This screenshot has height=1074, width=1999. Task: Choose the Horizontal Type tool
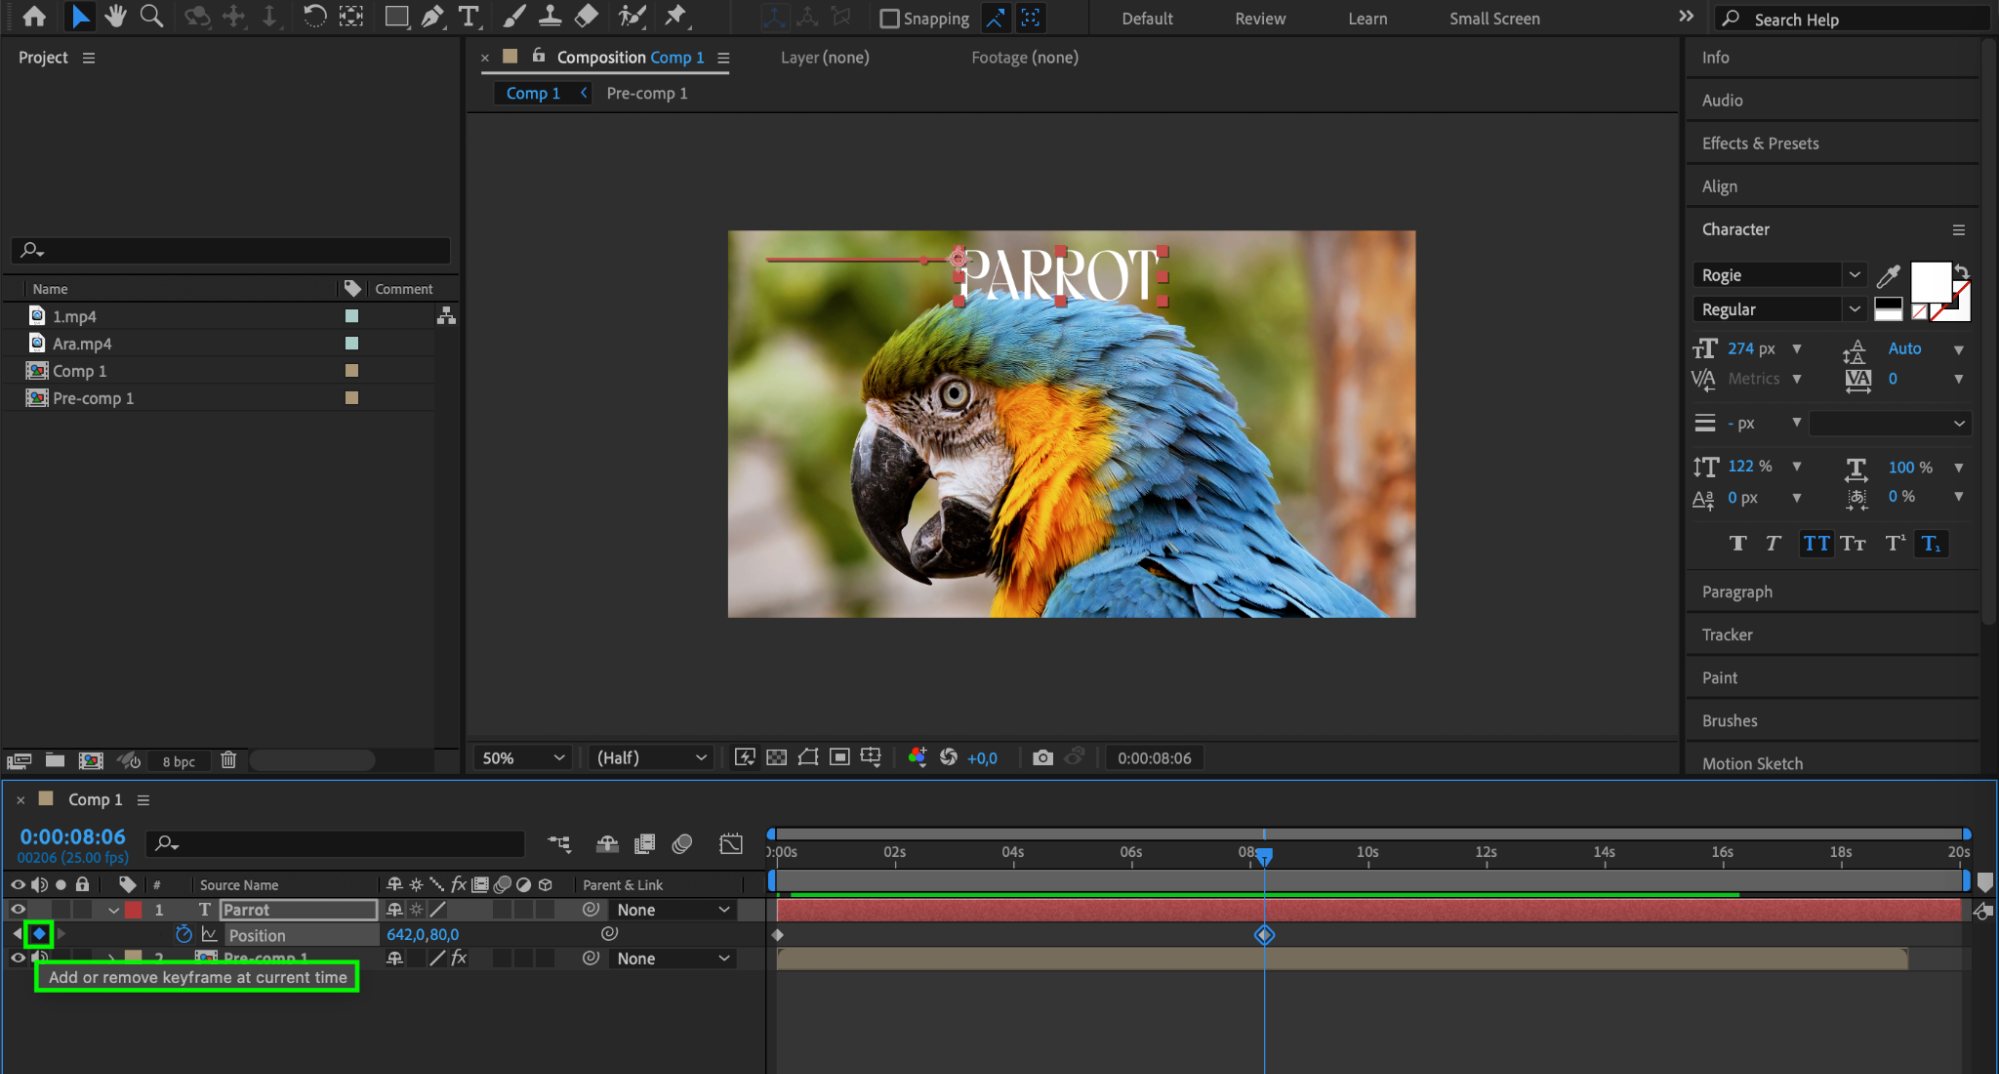(468, 17)
